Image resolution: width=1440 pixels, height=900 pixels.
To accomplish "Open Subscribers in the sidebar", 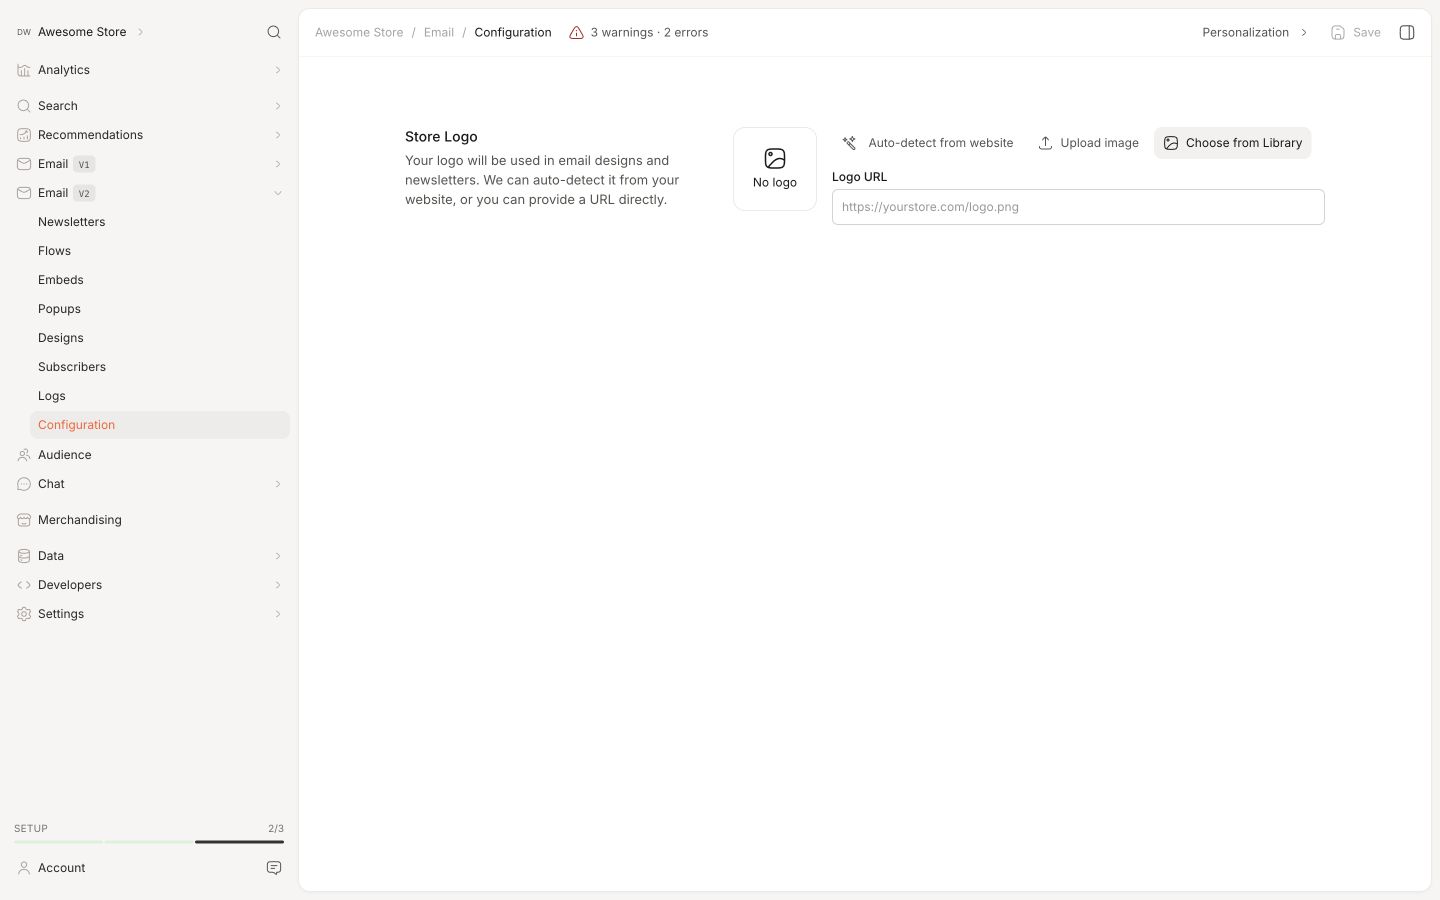I will tap(160, 367).
